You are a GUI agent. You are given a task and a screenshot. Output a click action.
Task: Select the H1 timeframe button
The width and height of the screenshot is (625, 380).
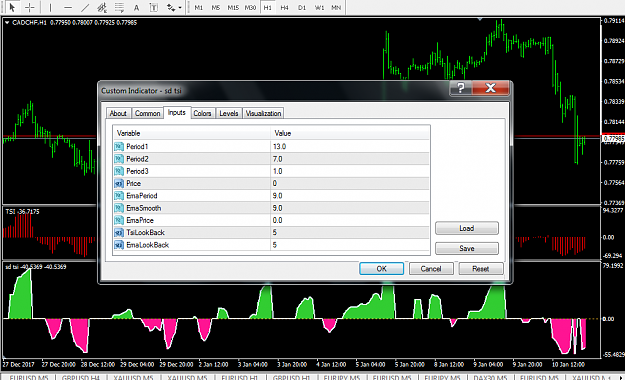coord(267,7)
